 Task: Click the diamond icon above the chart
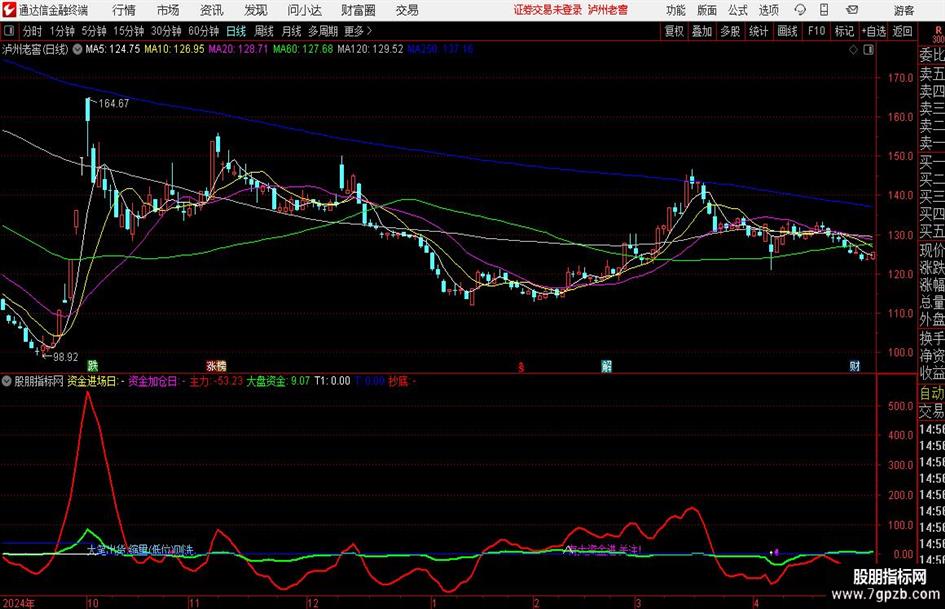(x=853, y=50)
